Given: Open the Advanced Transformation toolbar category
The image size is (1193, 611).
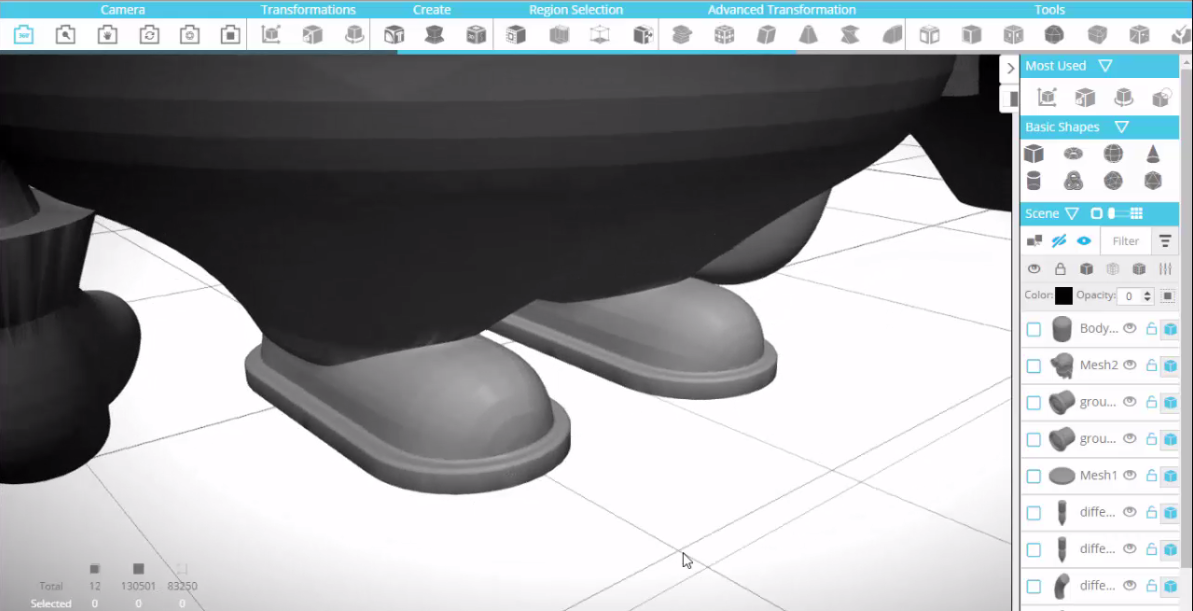Looking at the screenshot, I should point(781,10).
